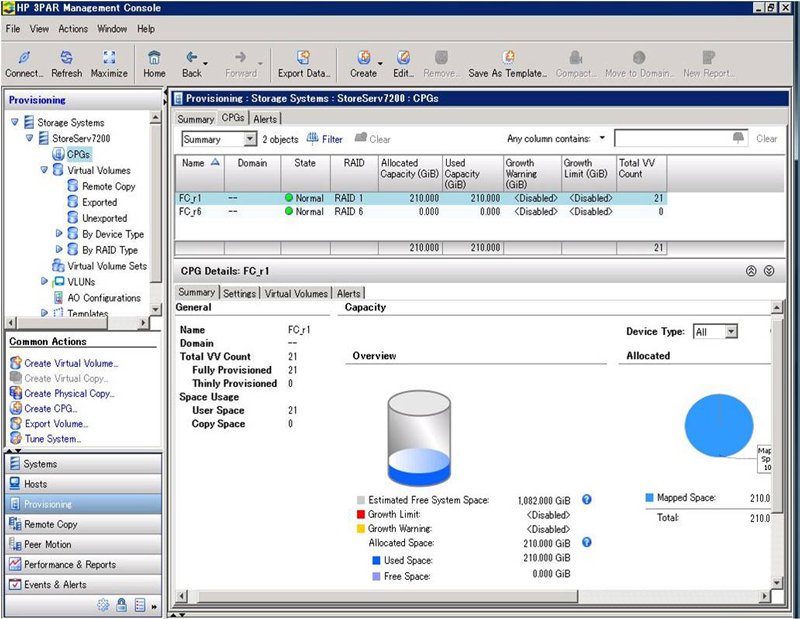Image resolution: width=800 pixels, height=619 pixels.
Task: Click the list icon at the sidebar bottom
Action: (x=140, y=605)
